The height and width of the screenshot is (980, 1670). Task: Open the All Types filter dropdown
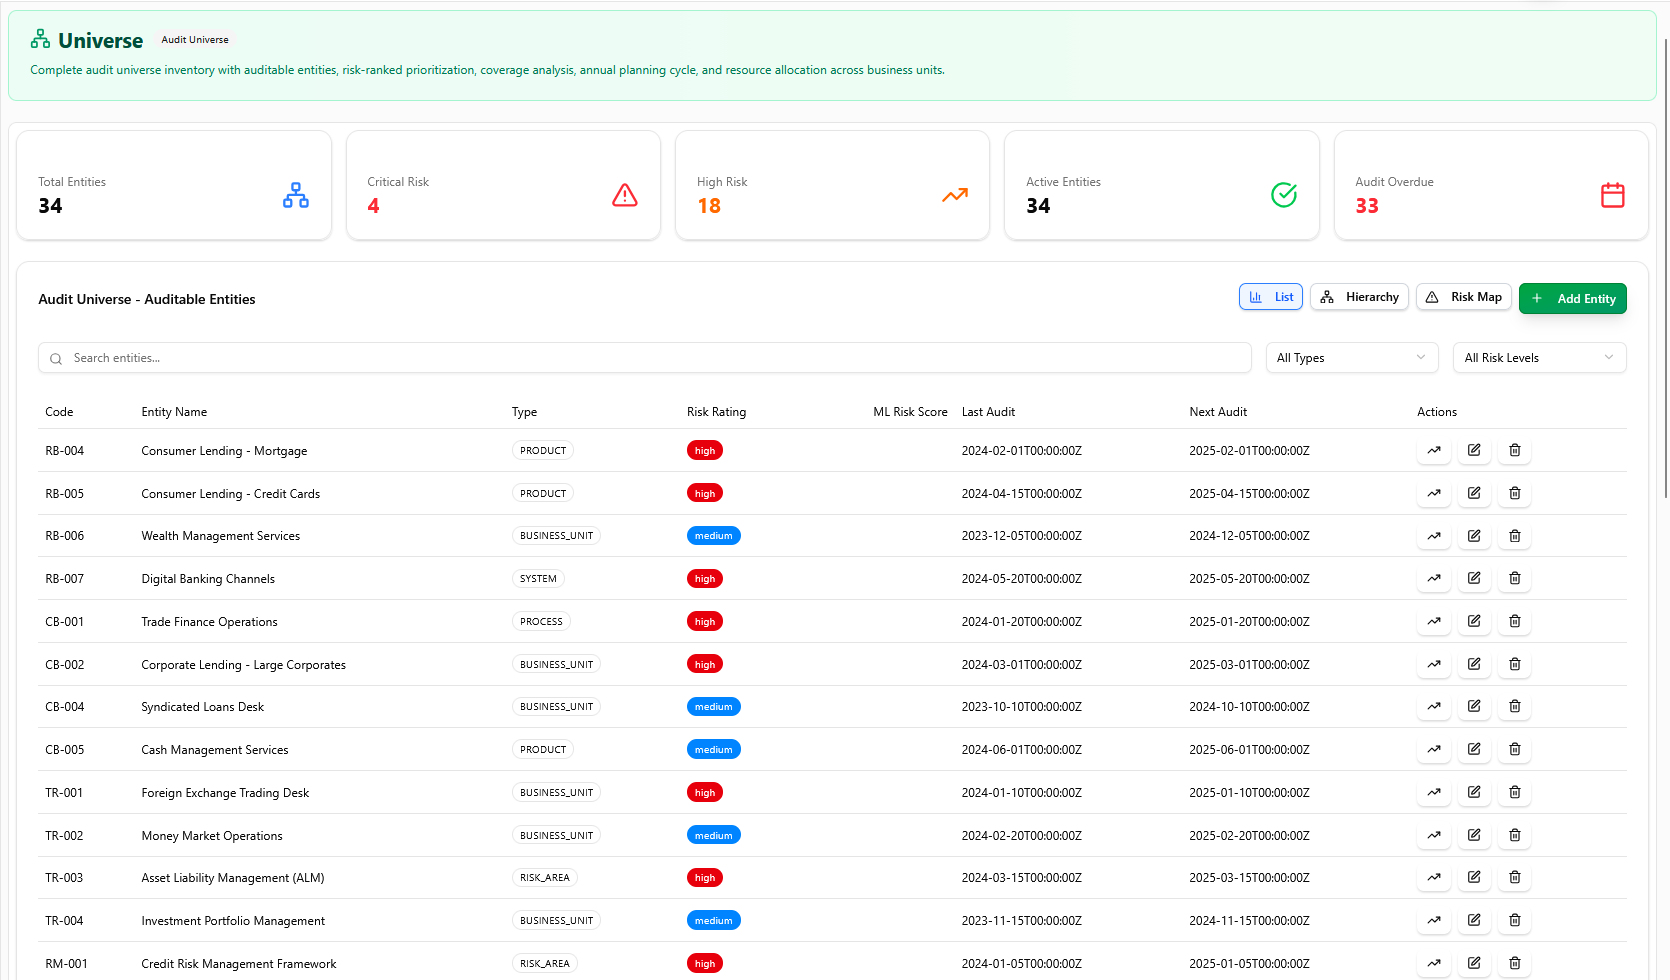pyautogui.click(x=1350, y=358)
